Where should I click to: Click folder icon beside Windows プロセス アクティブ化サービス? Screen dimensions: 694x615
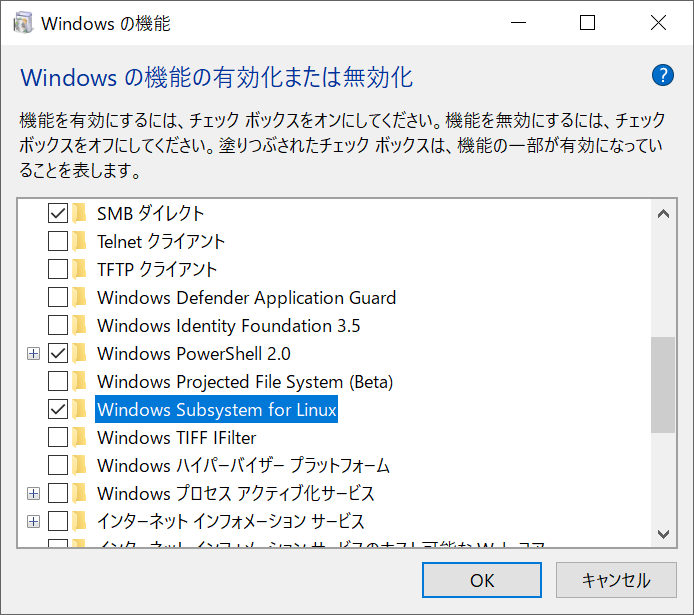pos(79,493)
